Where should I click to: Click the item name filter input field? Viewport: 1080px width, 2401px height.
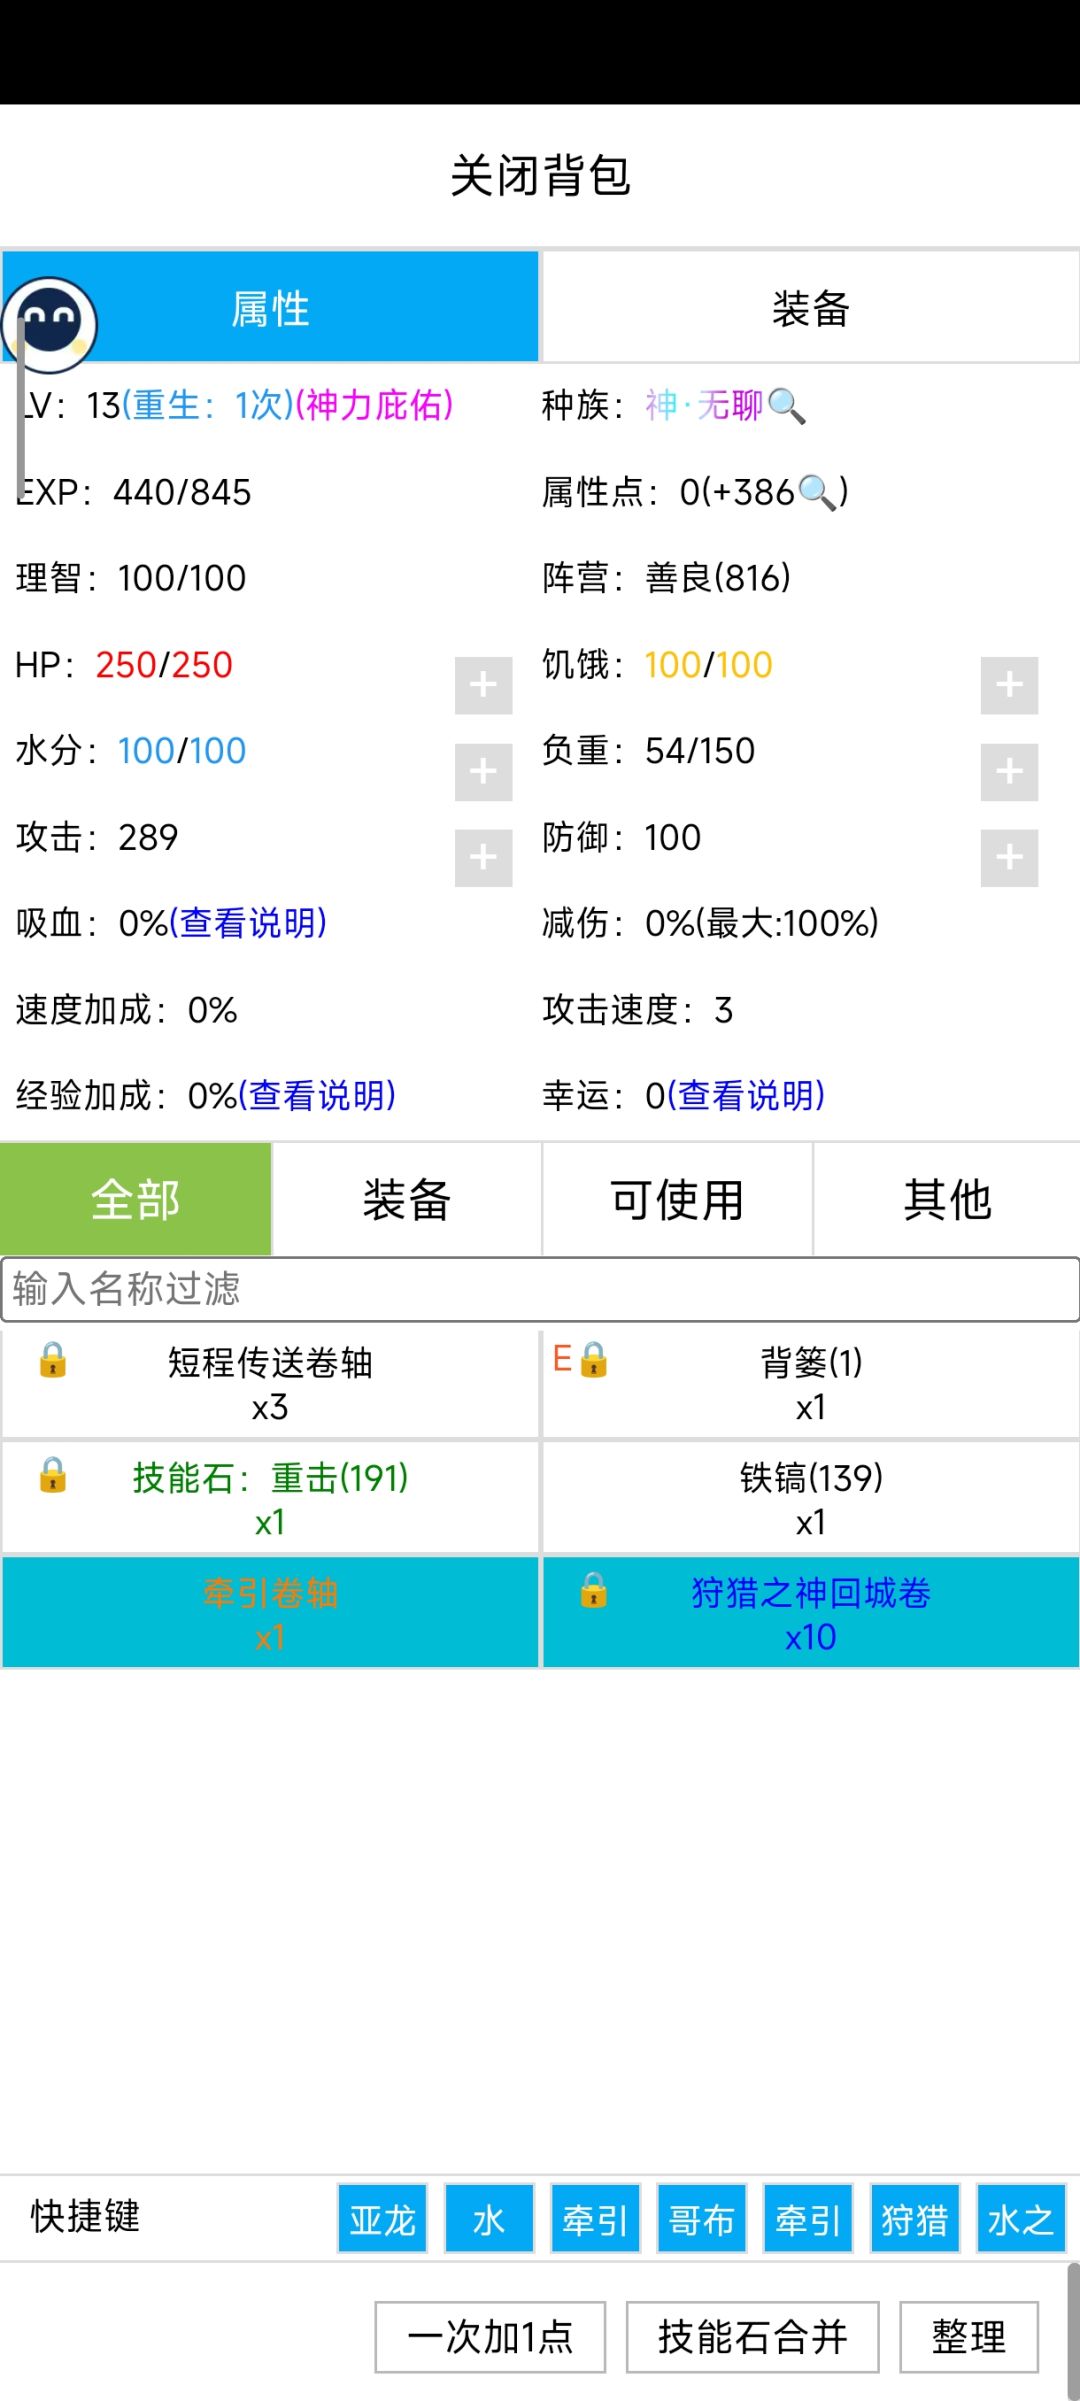pos(540,1289)
